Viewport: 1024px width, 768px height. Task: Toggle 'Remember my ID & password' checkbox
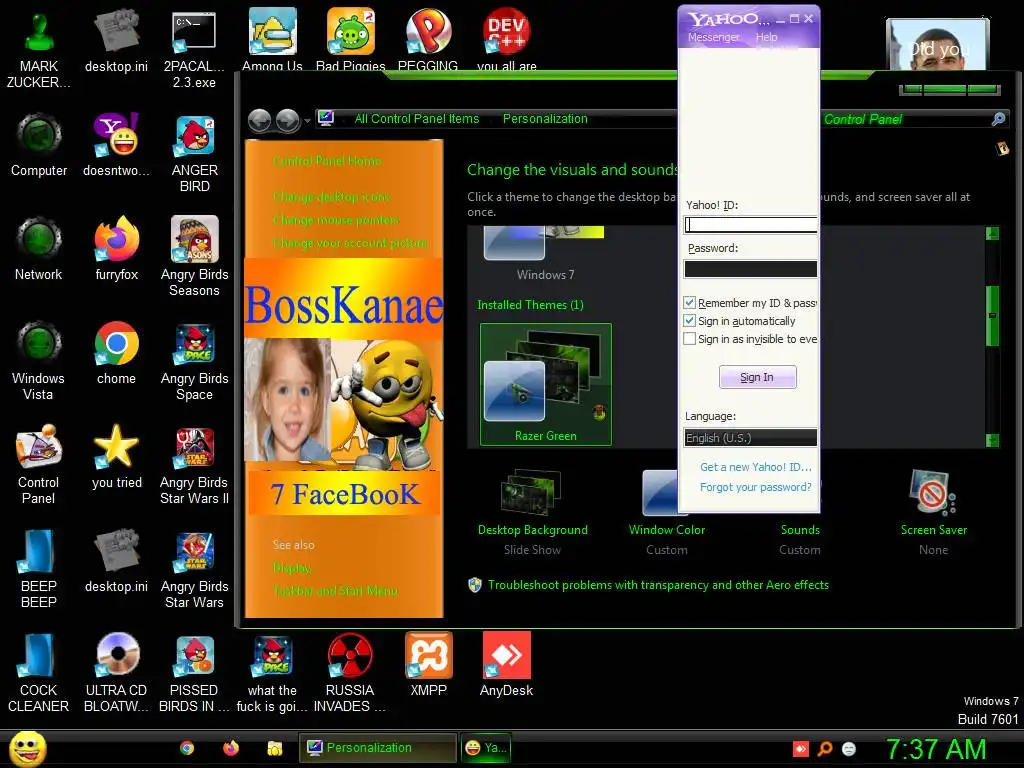690,302
